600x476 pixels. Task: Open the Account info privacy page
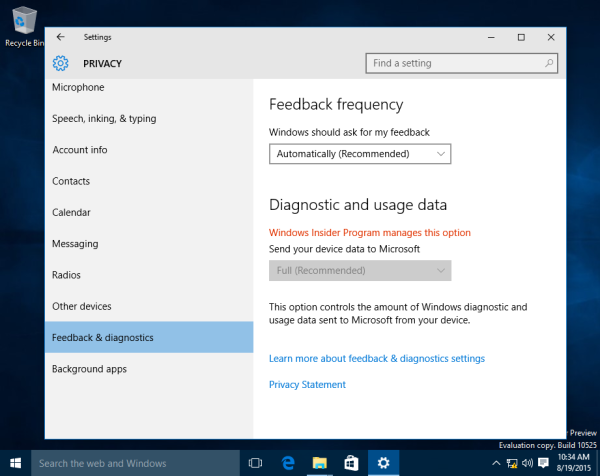pyautogui.click(x=149, y=150)
